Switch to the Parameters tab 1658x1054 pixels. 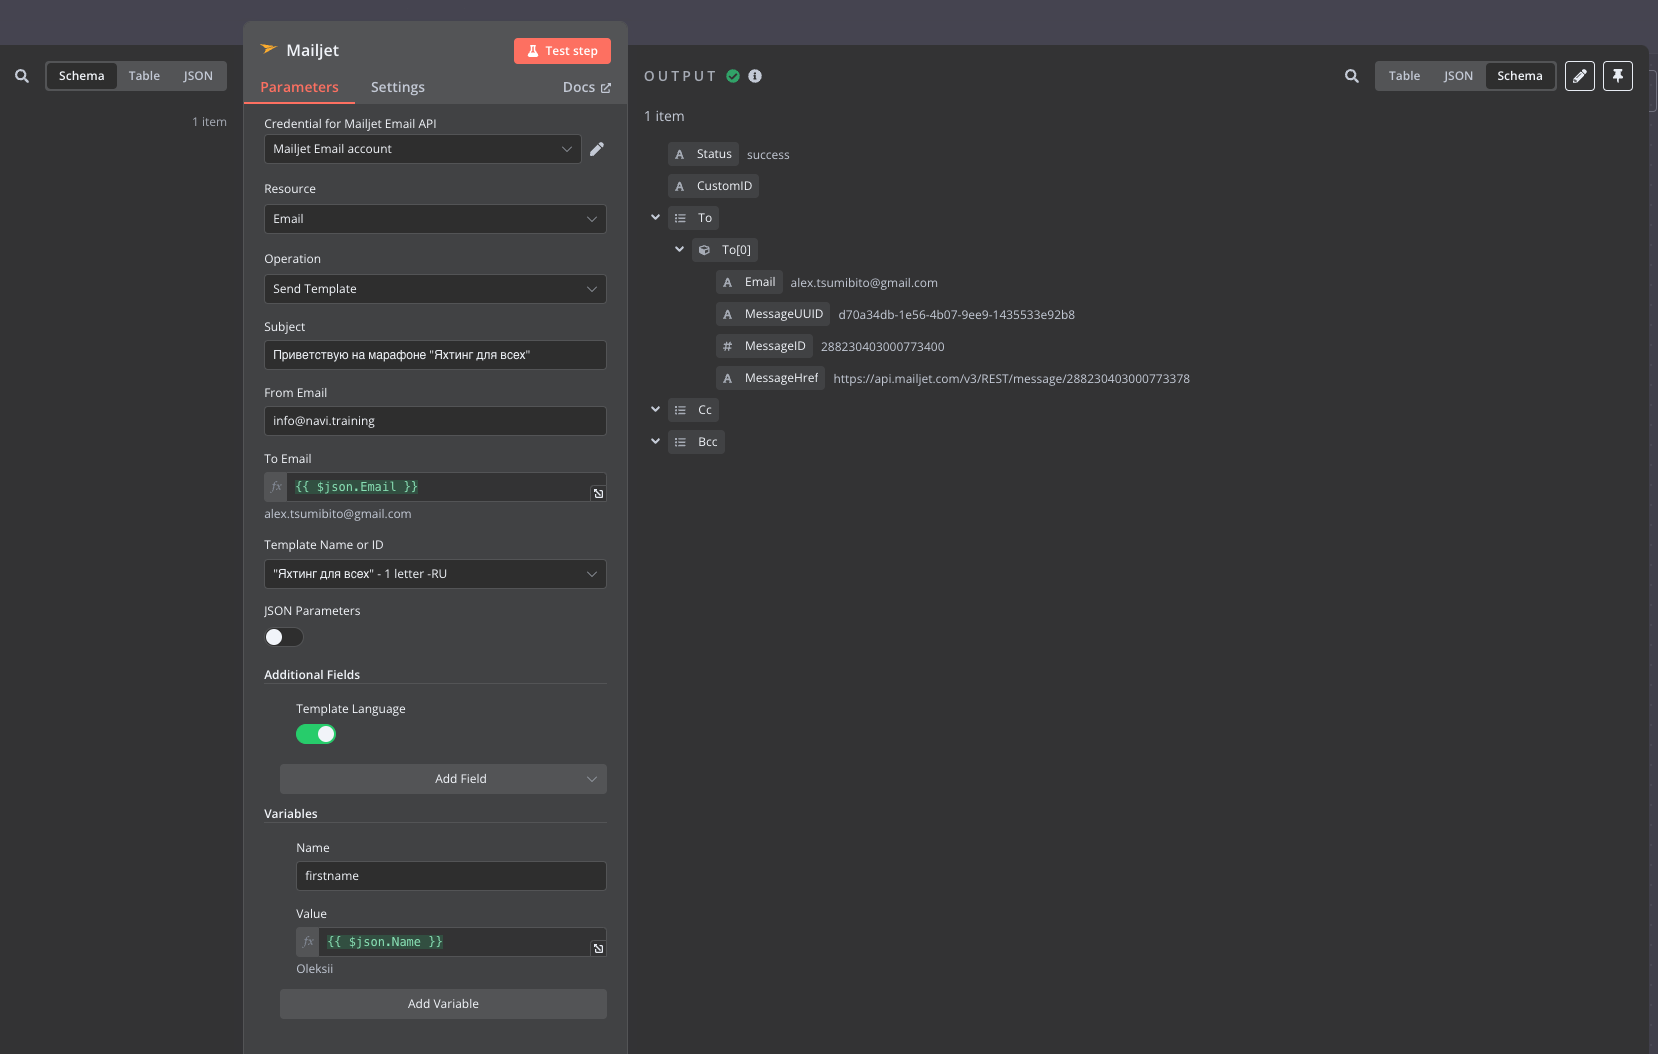point(299,87)
